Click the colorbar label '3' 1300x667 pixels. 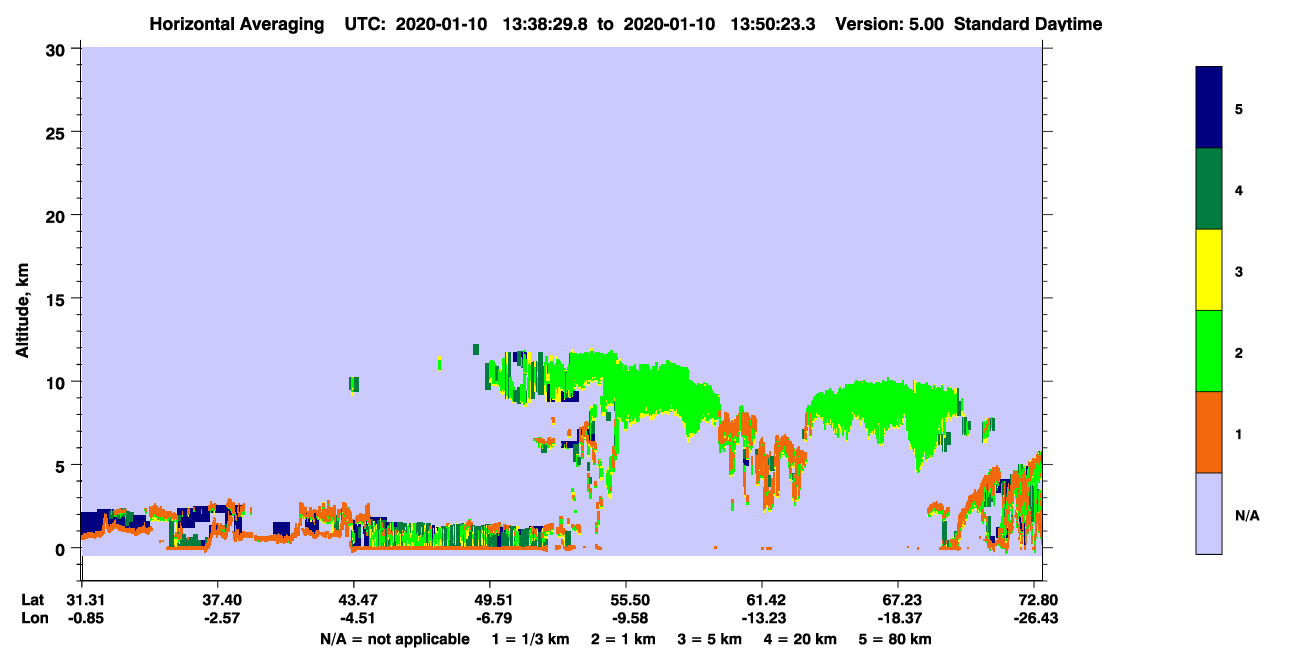click(x=1239, y=270)
